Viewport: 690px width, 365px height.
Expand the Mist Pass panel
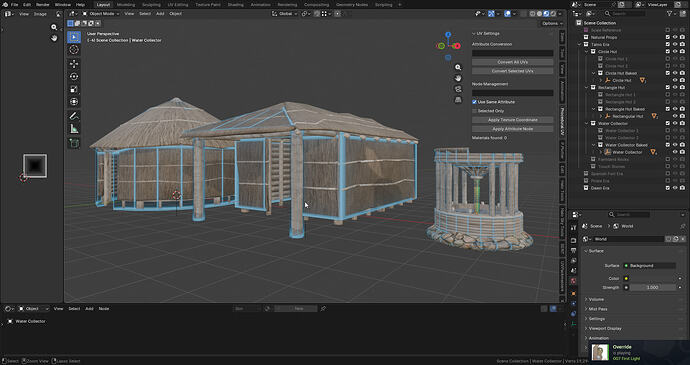[598, 309]
